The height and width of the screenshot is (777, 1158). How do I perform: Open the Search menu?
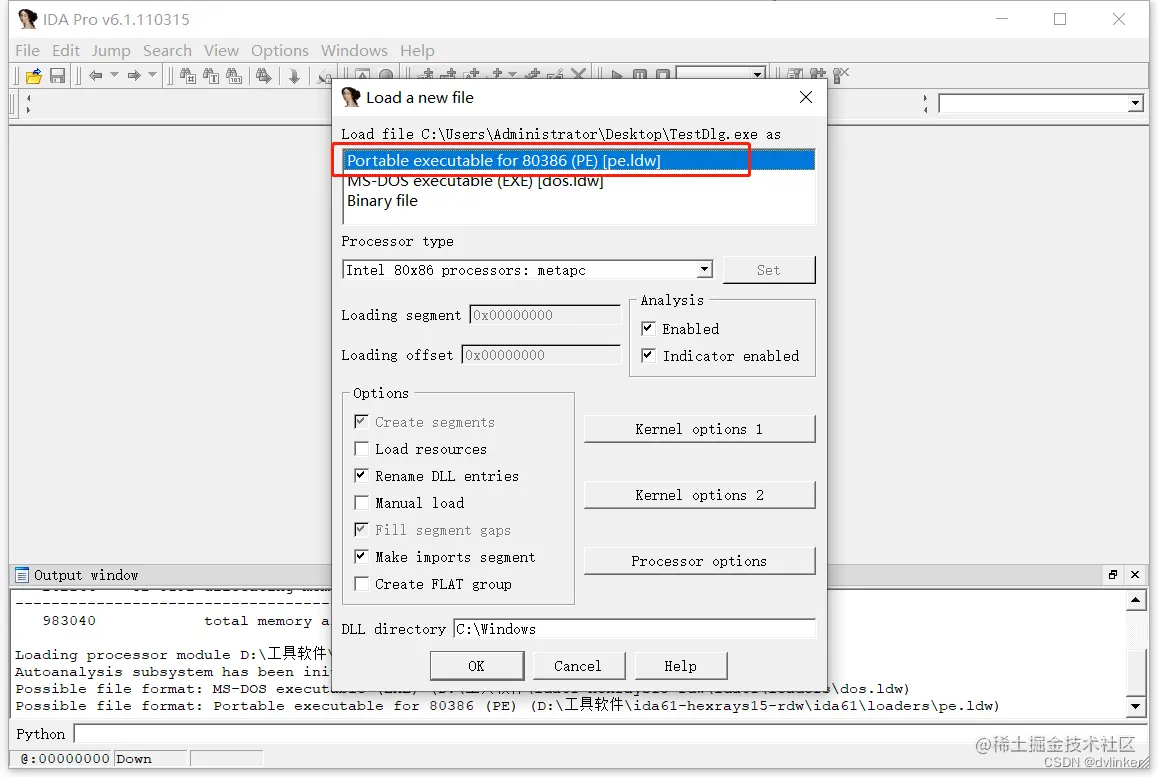click(x=167, y=50)
